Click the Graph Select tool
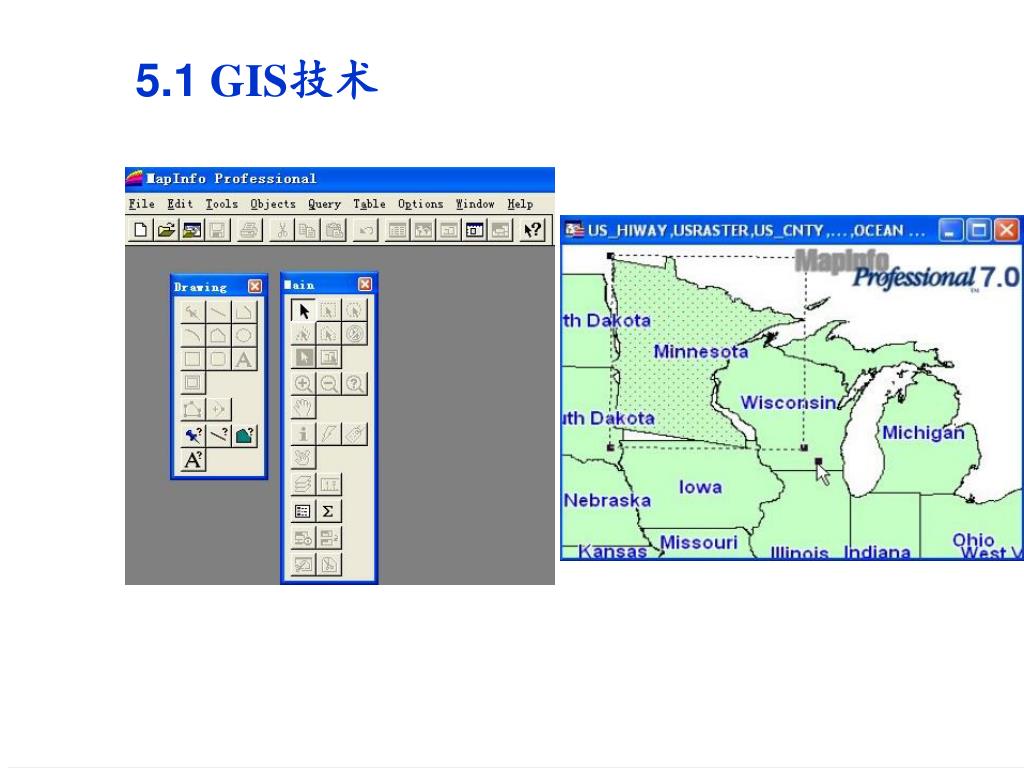The image size is (1024, 768). point(328,357)
